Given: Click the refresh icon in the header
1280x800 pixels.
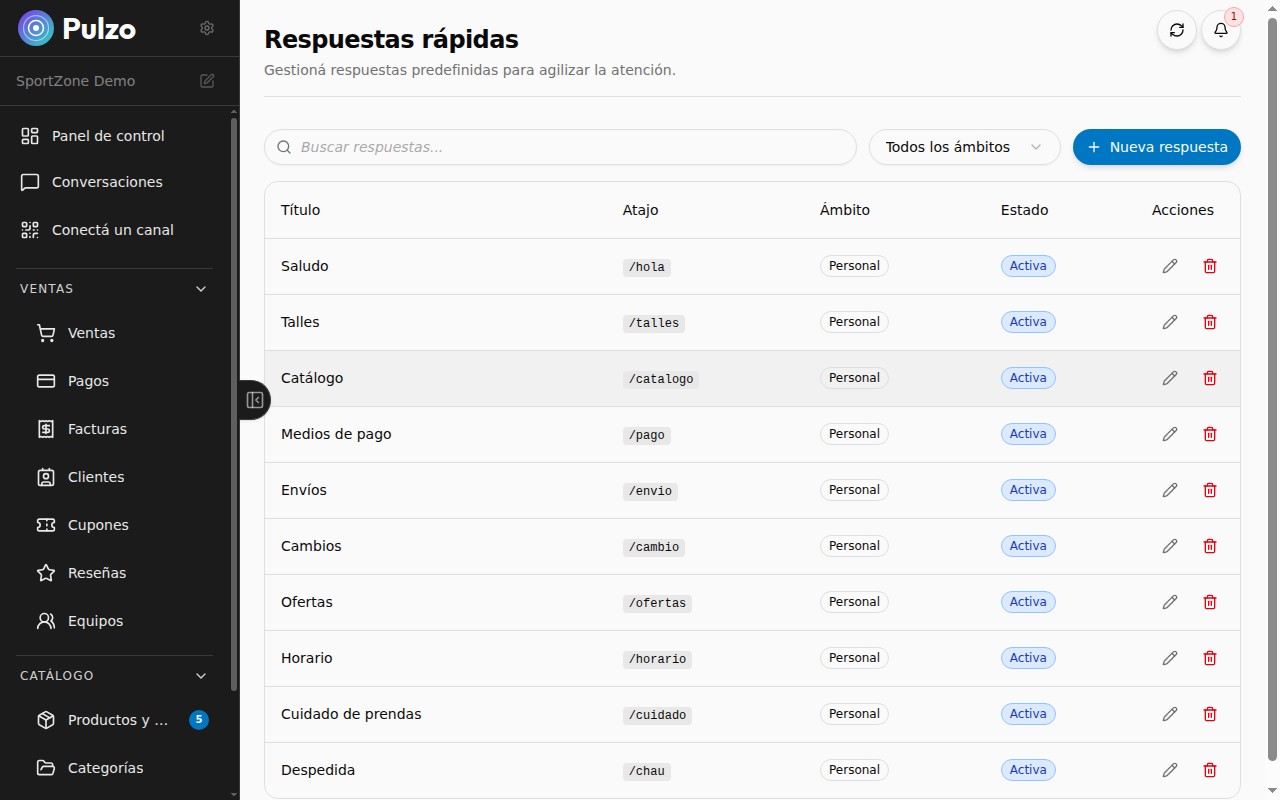Looking at the screenshot, I should pos(1177,30).
